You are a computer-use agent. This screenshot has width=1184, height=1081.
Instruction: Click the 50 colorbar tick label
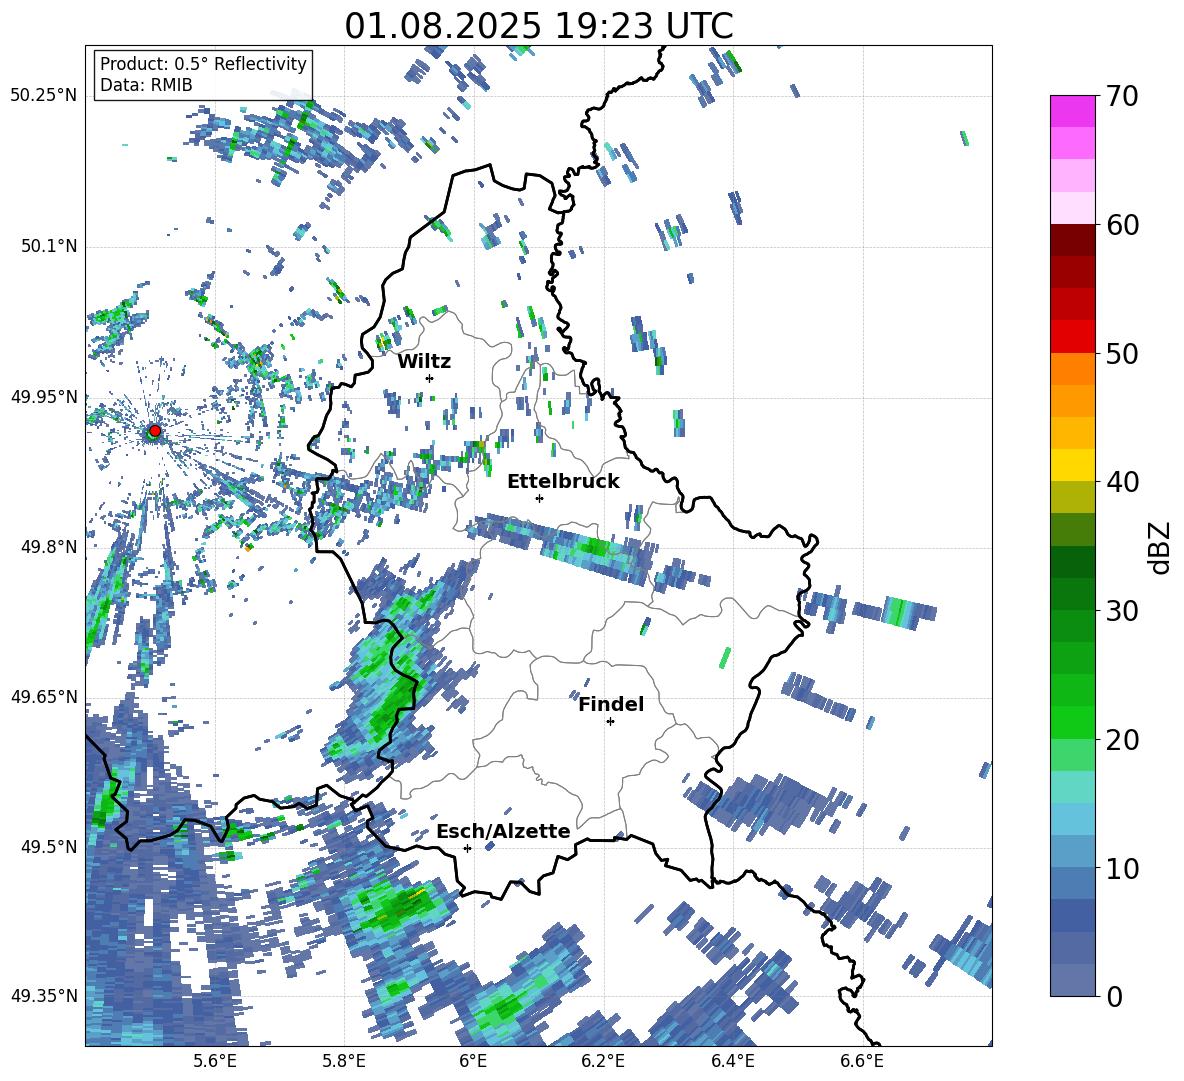coord(1122,353)
